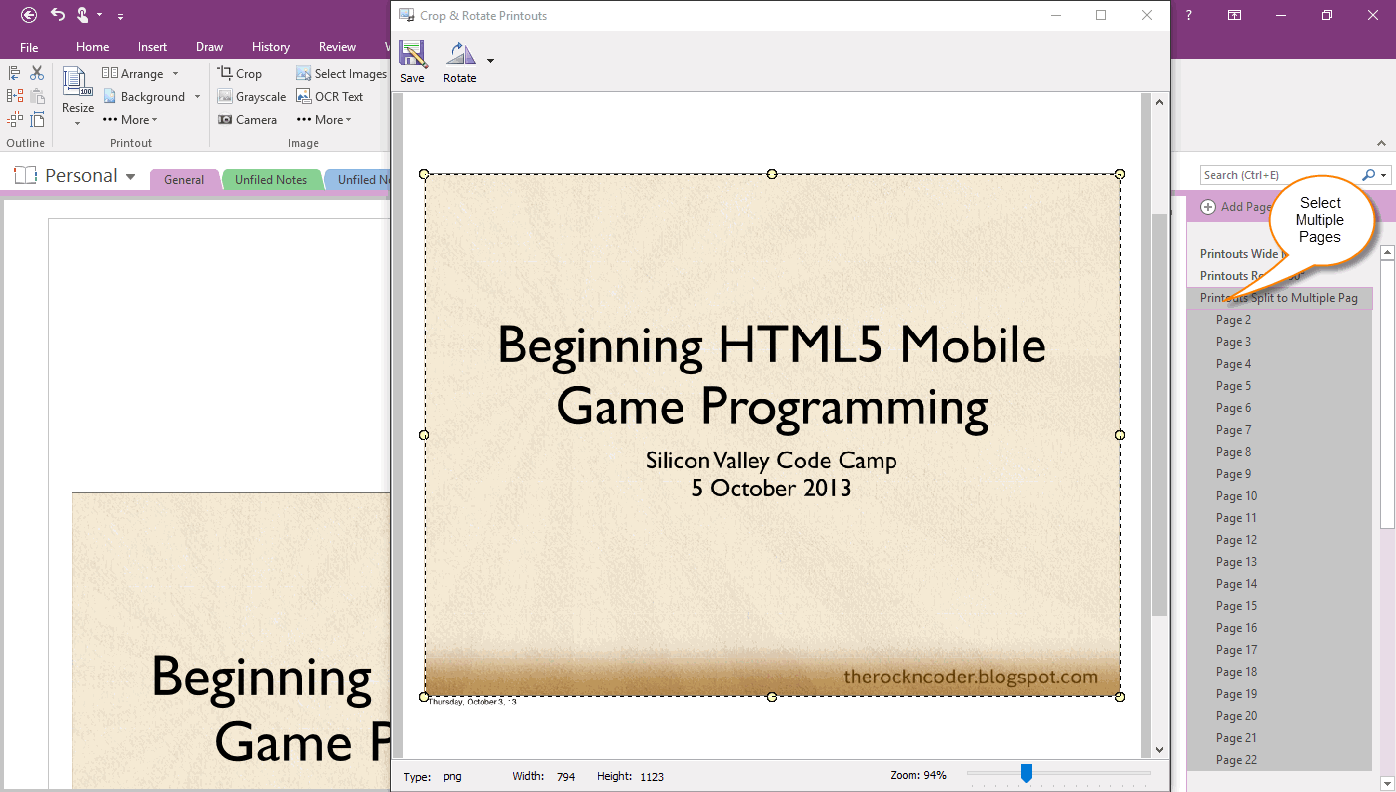This screenshot has width=1396, height=792.
Task: Switch to the Home ribbon tab
Action: (x=93, y=47)
